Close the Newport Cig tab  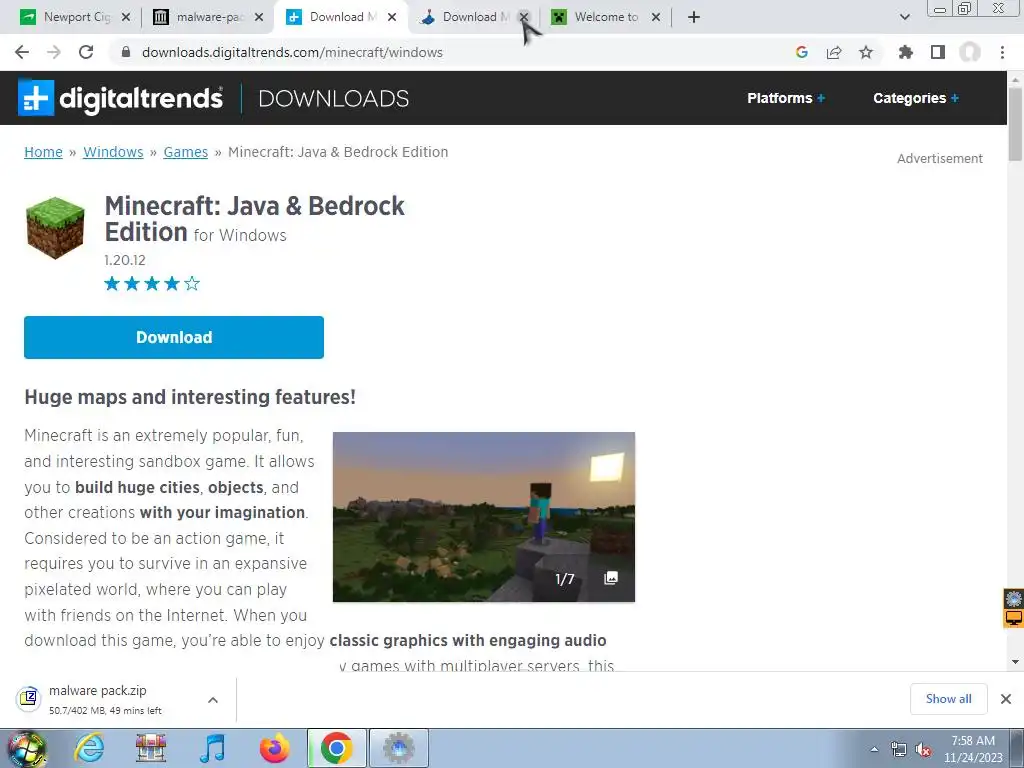(x=126, y=17)
